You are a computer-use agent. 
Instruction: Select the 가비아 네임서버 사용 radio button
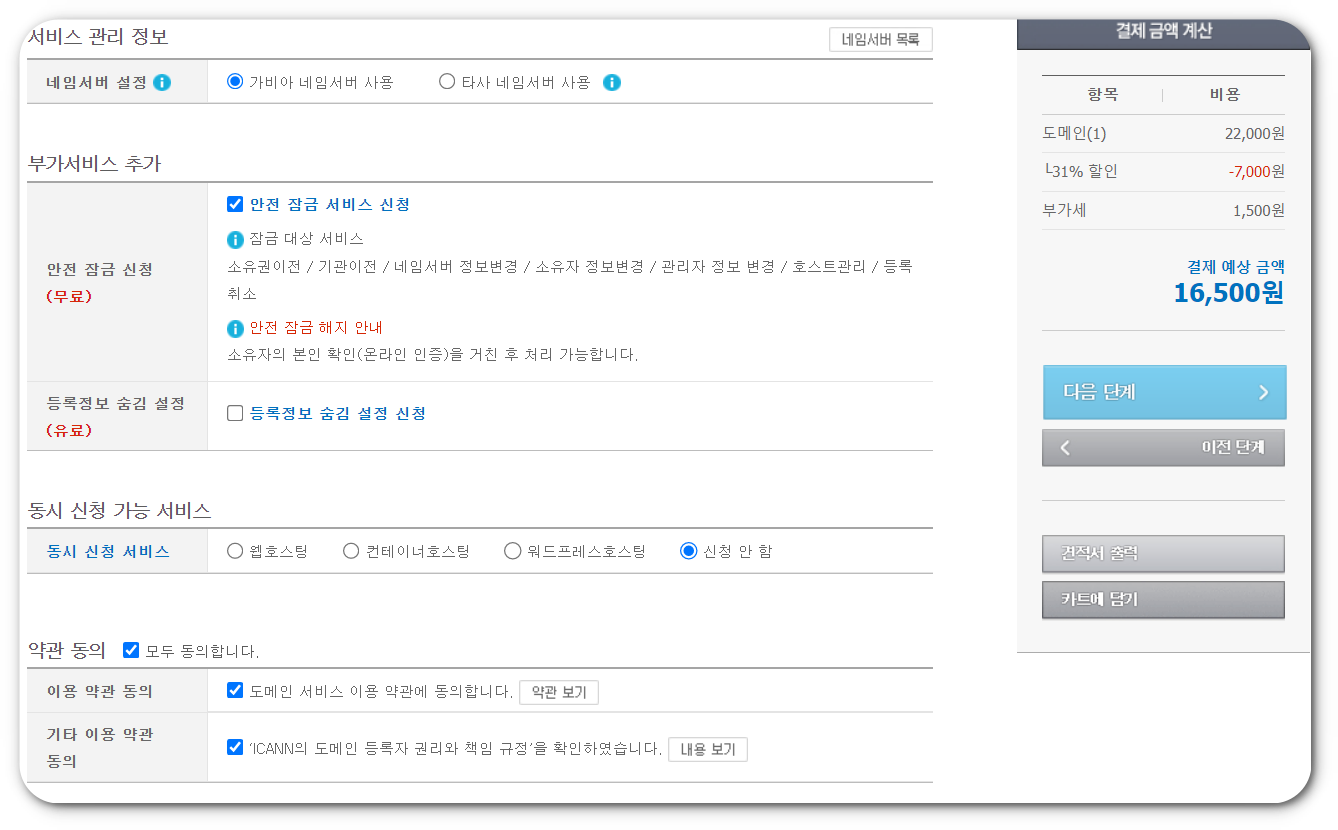[x=236, y=82]
